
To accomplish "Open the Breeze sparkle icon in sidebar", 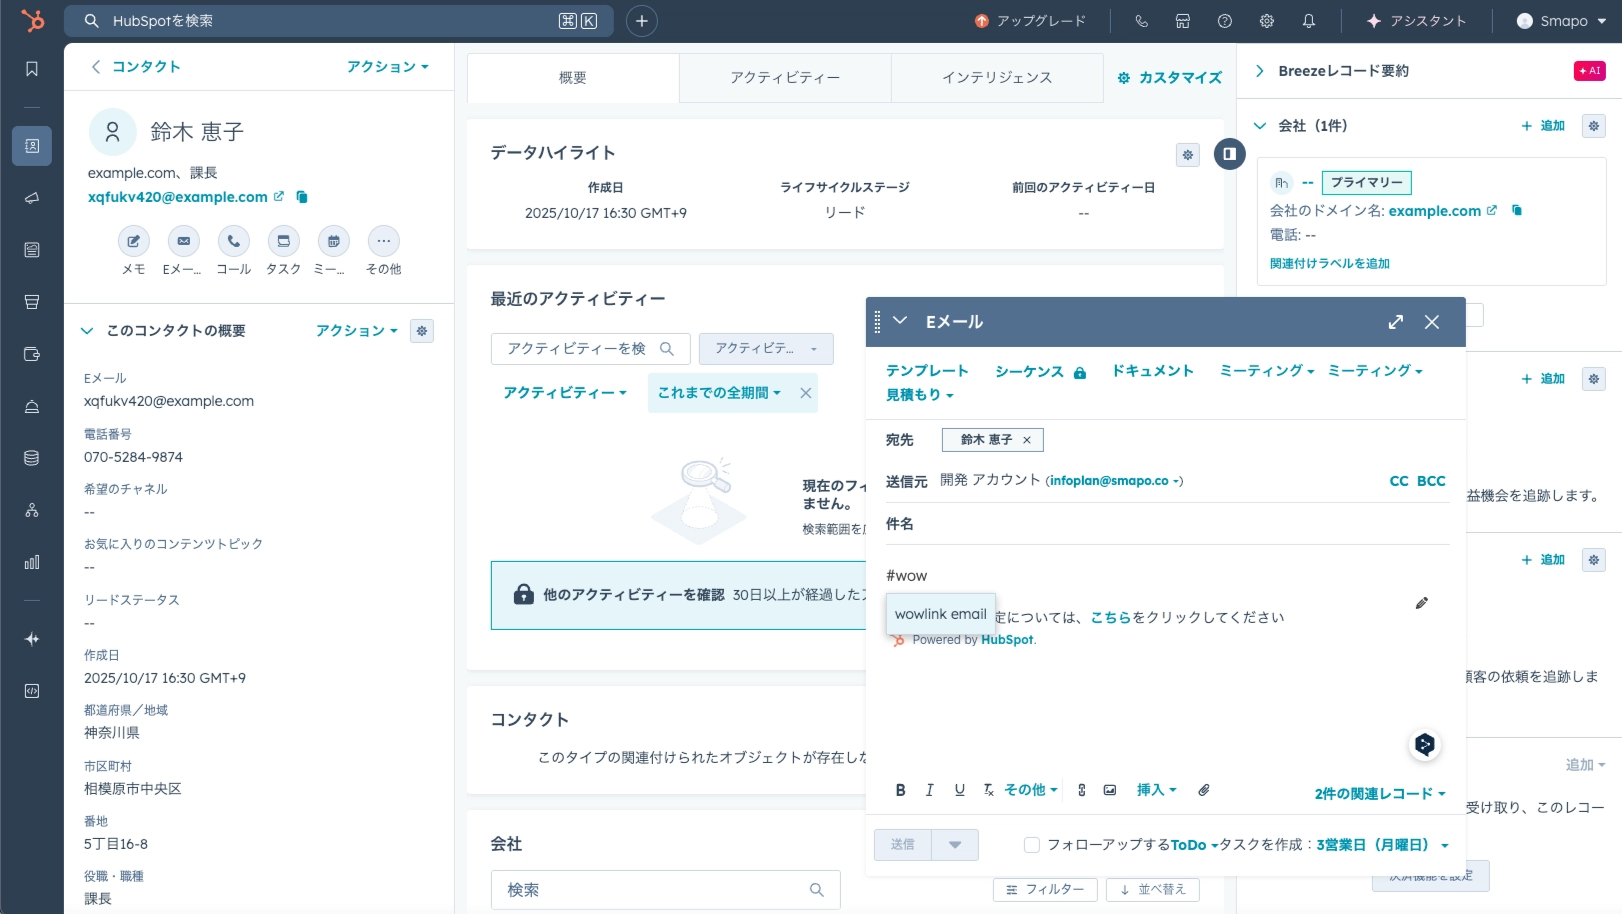I will coord(32,639).
